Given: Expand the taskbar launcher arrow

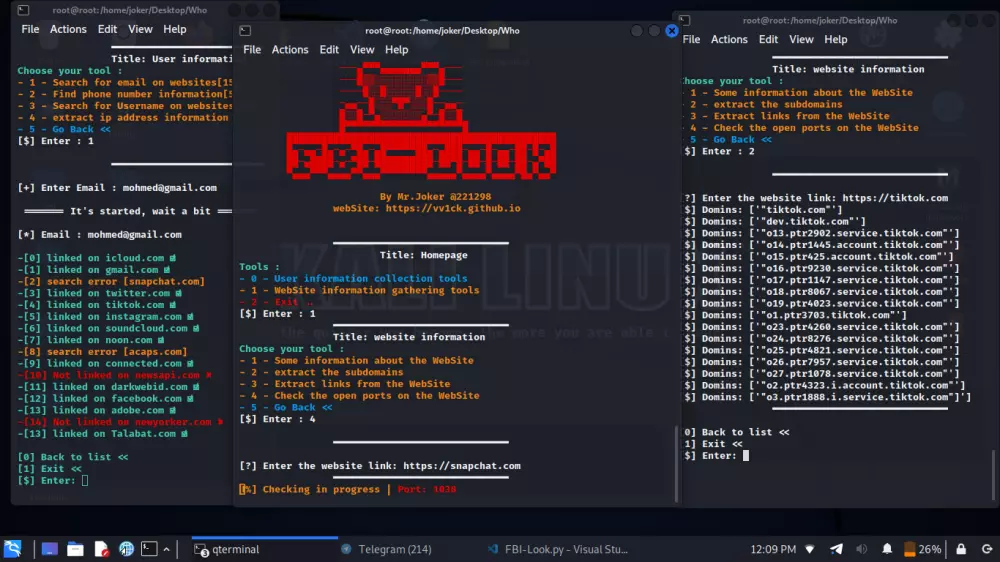Looking at the screenshot, I should pos(166,549).
